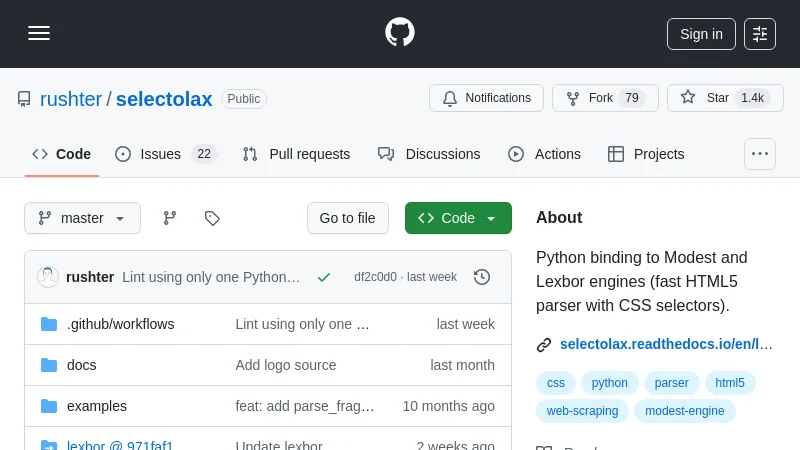View commit history clock icon
Viewport: 800px width, 450px height.
coord(482,277)
